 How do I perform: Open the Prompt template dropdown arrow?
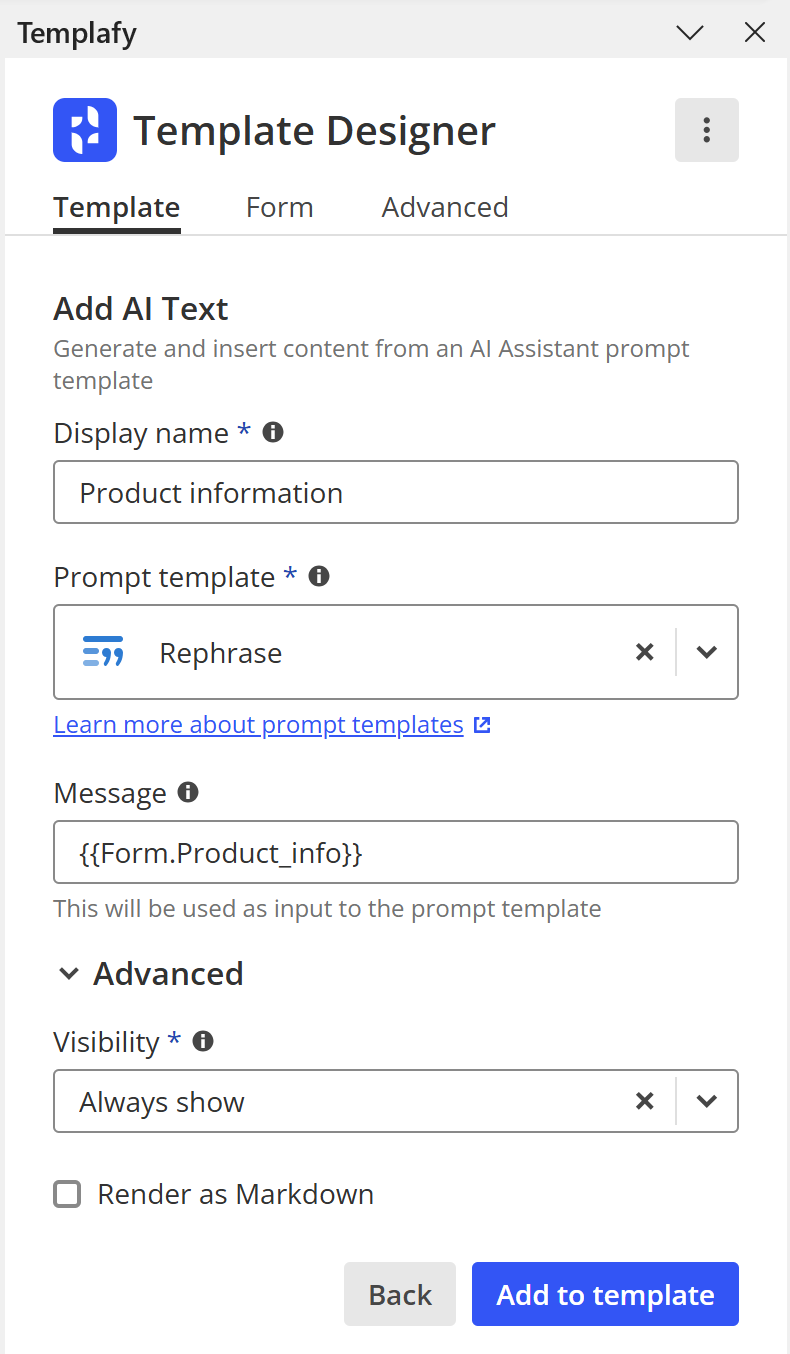707,652
